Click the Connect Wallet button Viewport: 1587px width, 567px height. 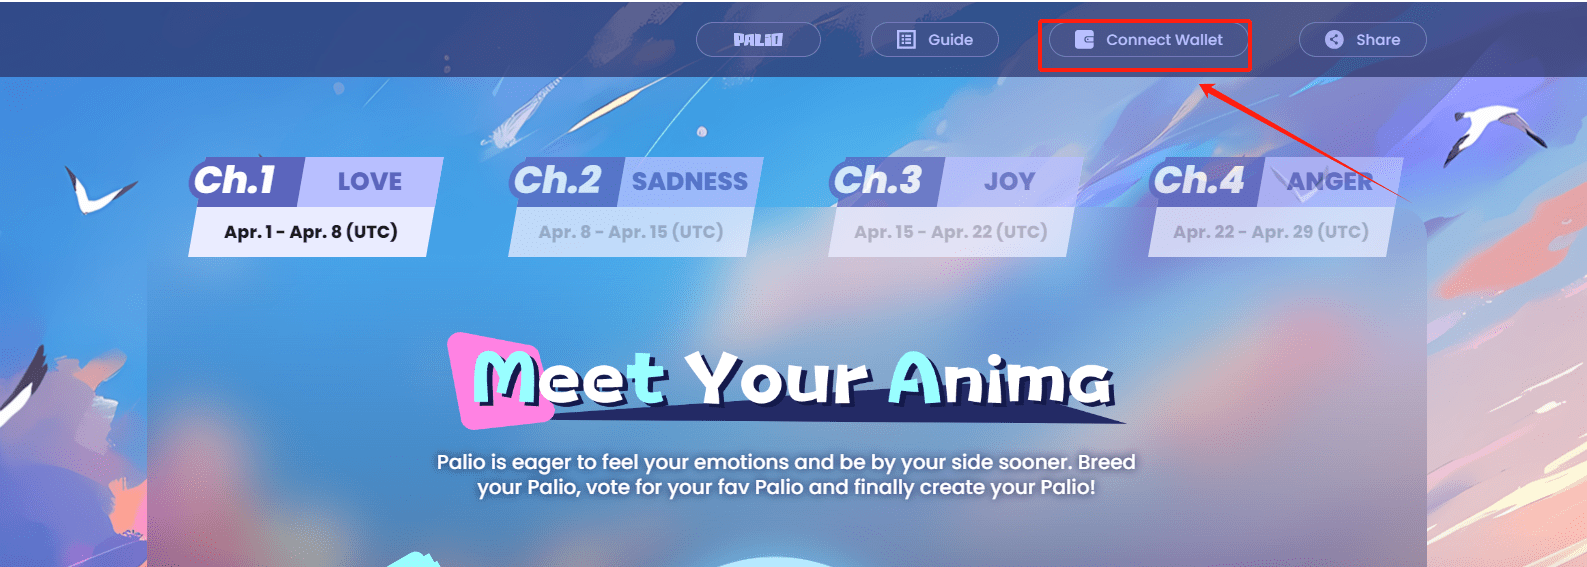(x=1149, y=40)
